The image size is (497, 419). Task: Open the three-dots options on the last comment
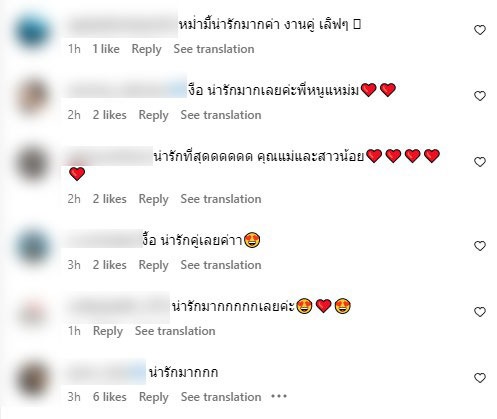point(279,396)
